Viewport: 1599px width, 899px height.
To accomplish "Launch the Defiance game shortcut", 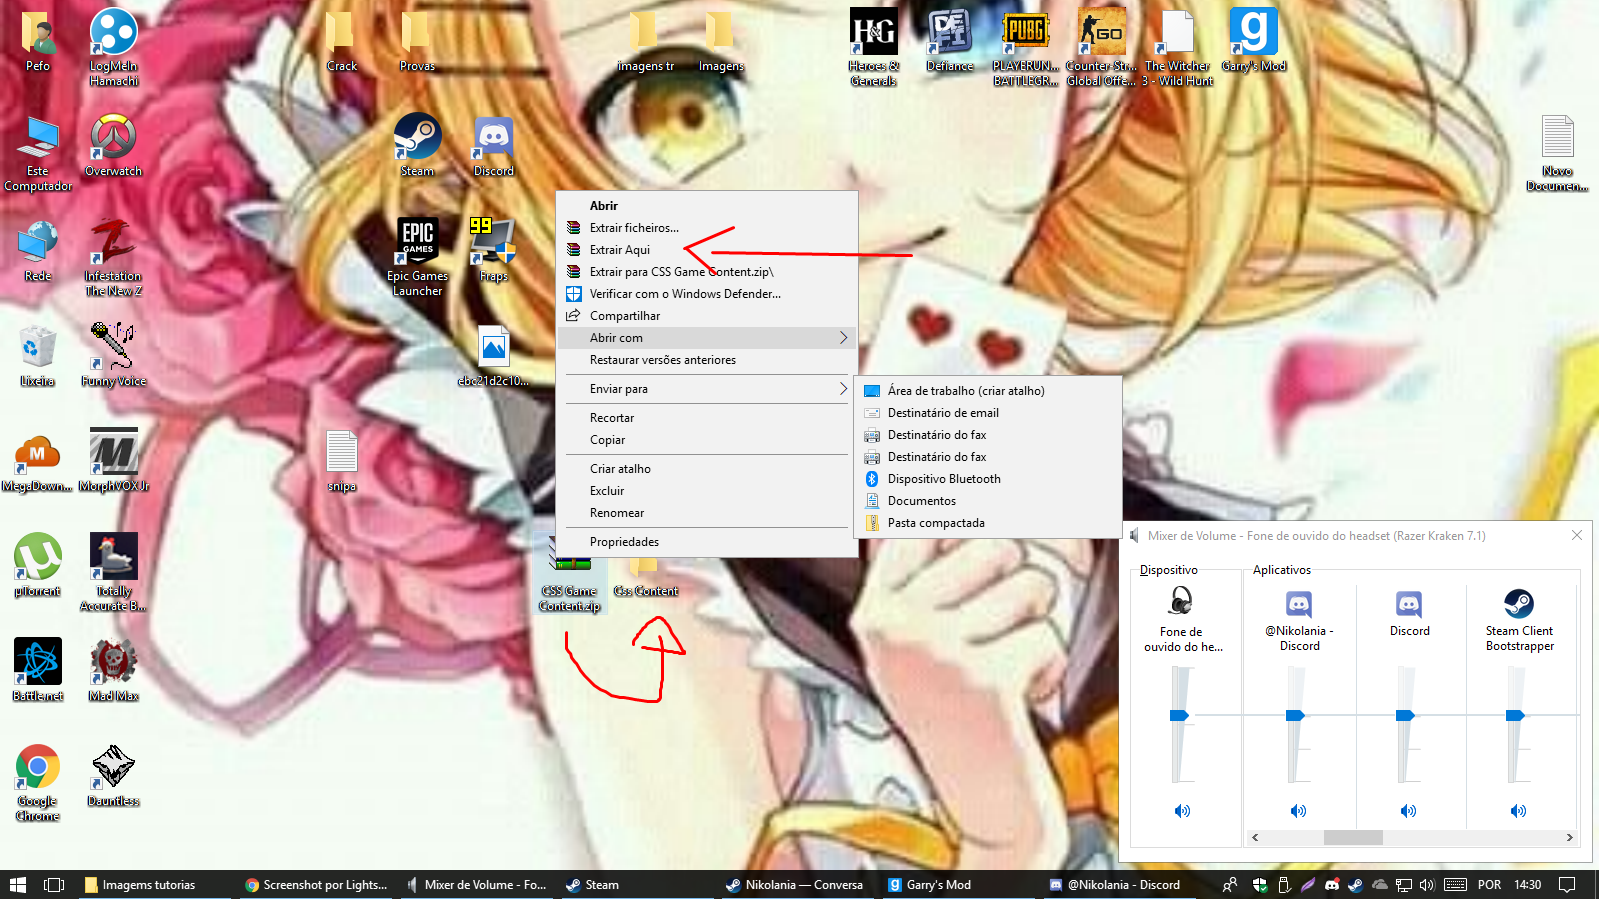I will [x=949, y=40].
